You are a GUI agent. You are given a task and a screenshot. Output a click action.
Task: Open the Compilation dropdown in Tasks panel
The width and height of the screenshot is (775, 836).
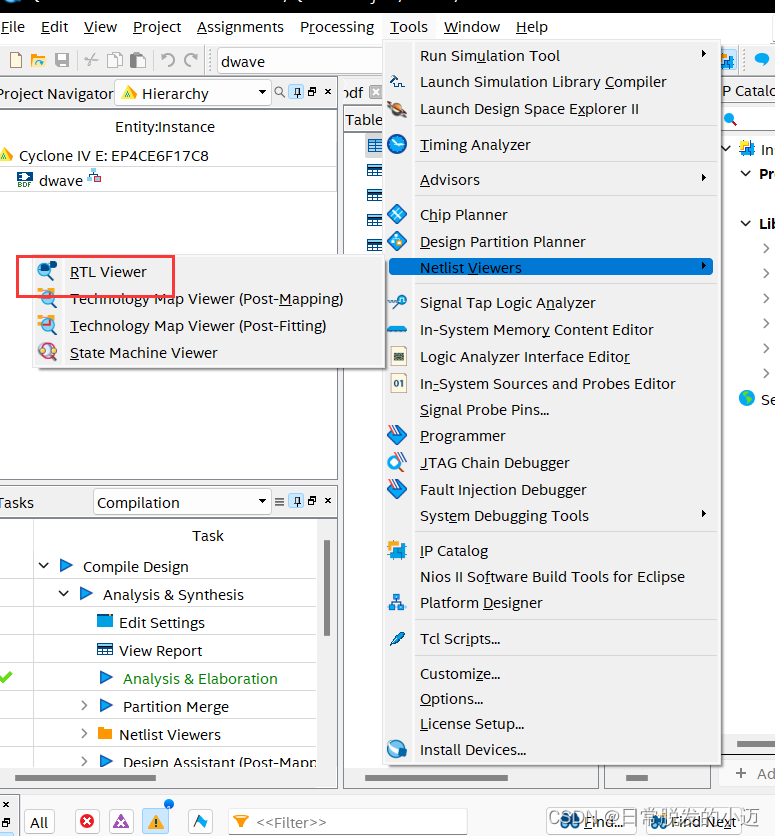181,502
